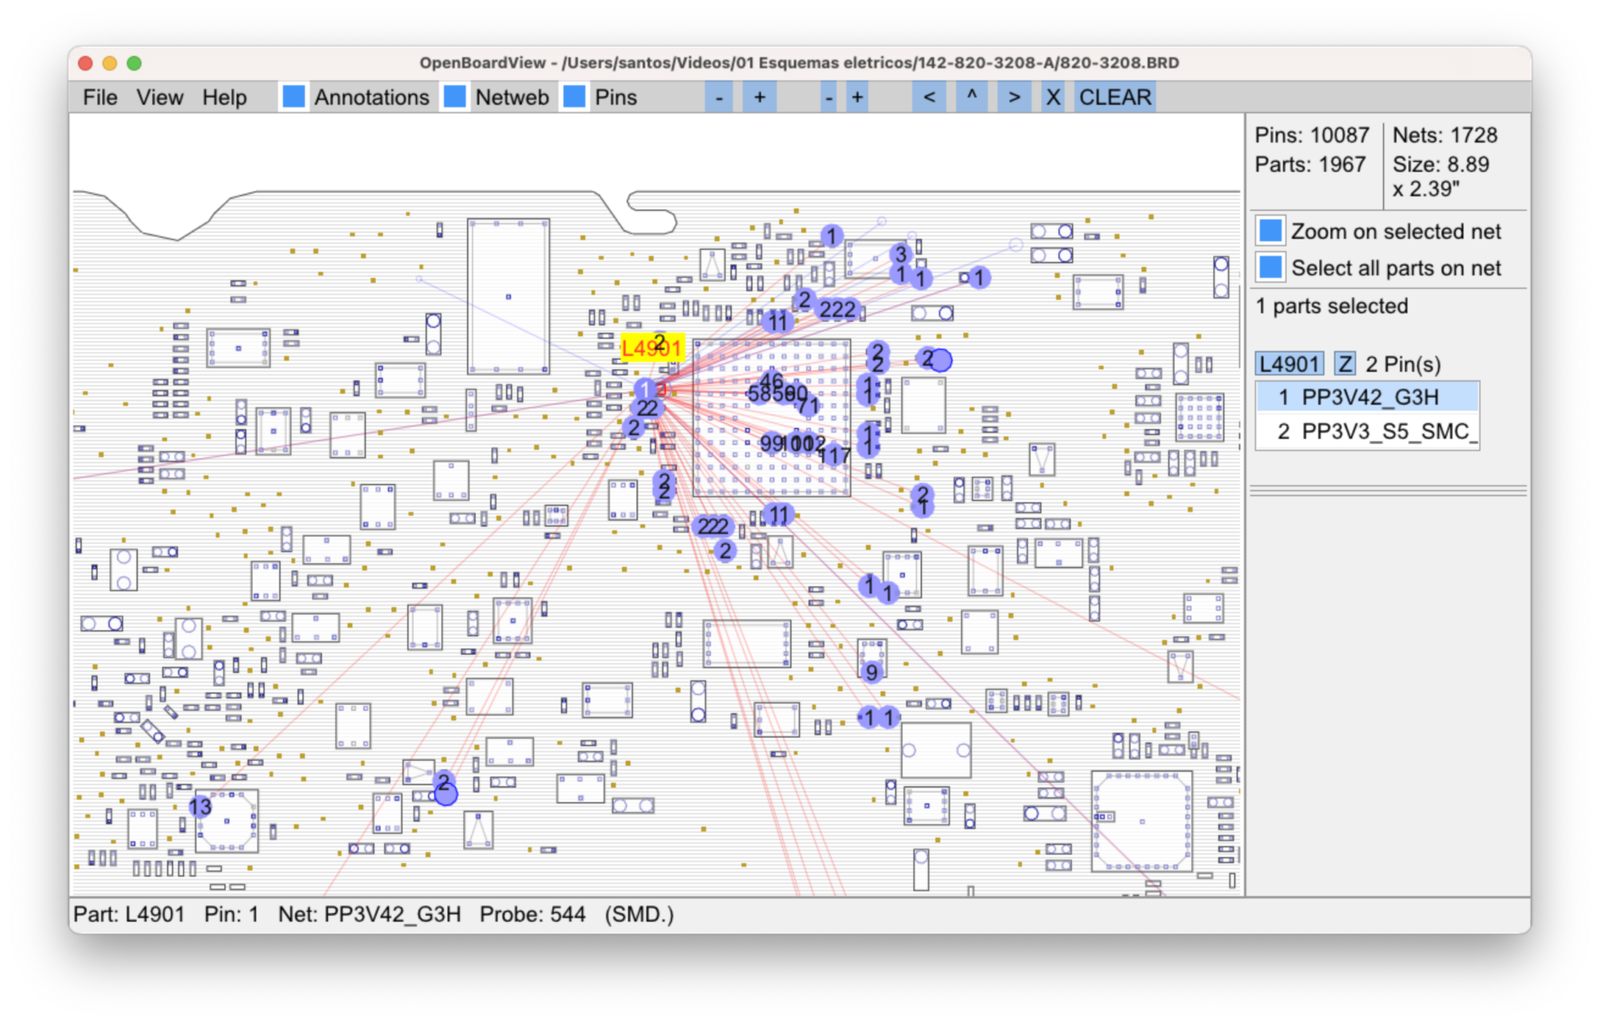Screen dimensions: 1600x1024
Task: Click the X toolbar button
Action: (1053, 97)
